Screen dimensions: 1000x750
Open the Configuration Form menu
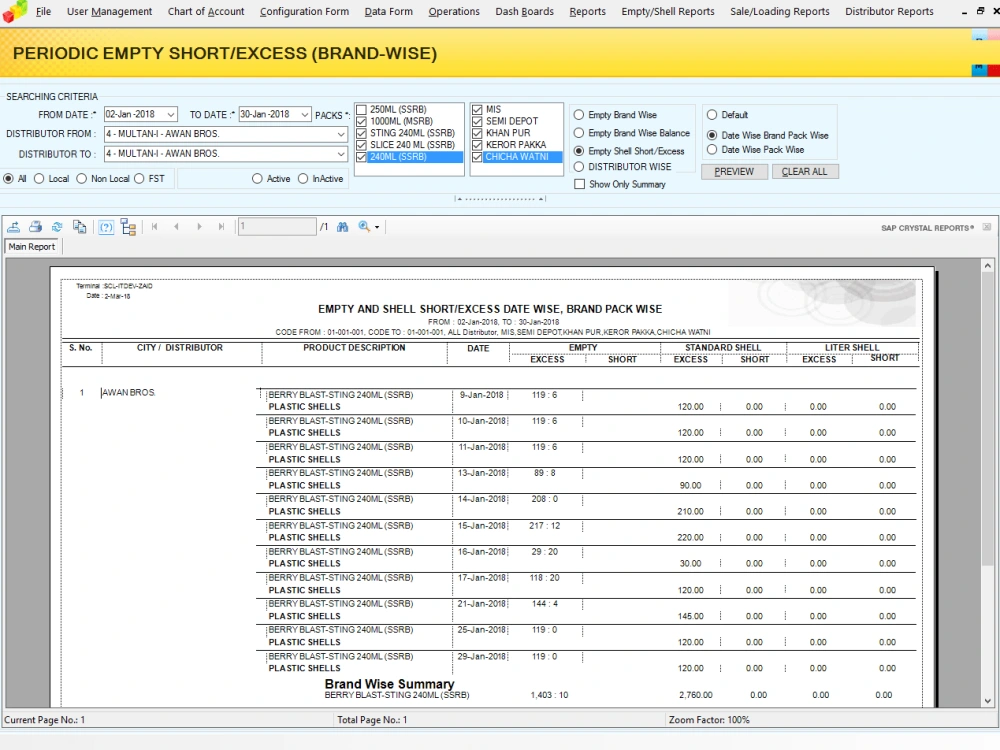(x=304, y=11)
